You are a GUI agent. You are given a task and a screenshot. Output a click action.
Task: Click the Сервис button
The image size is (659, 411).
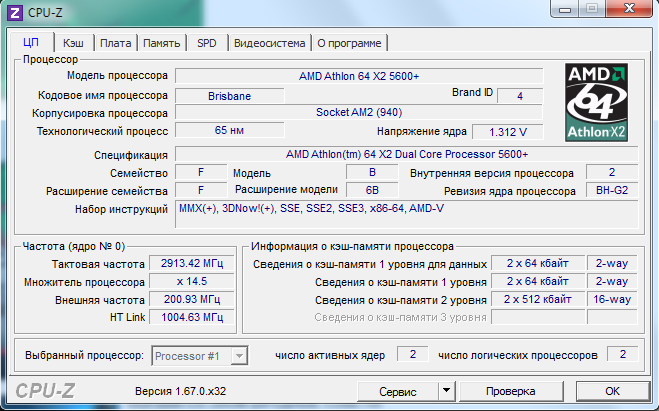pyautogui.click(x=398, y=391)
